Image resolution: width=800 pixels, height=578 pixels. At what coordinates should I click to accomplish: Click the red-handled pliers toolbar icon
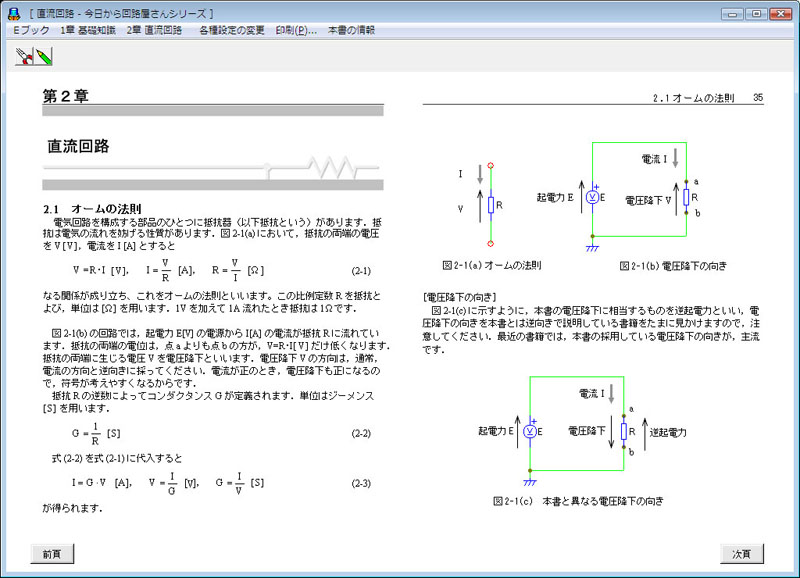tap(24, 56)
